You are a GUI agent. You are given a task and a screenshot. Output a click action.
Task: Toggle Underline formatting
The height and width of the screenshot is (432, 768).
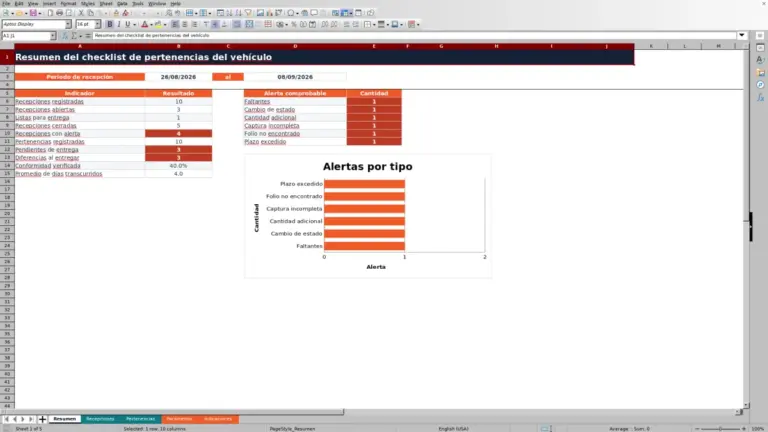127,24
